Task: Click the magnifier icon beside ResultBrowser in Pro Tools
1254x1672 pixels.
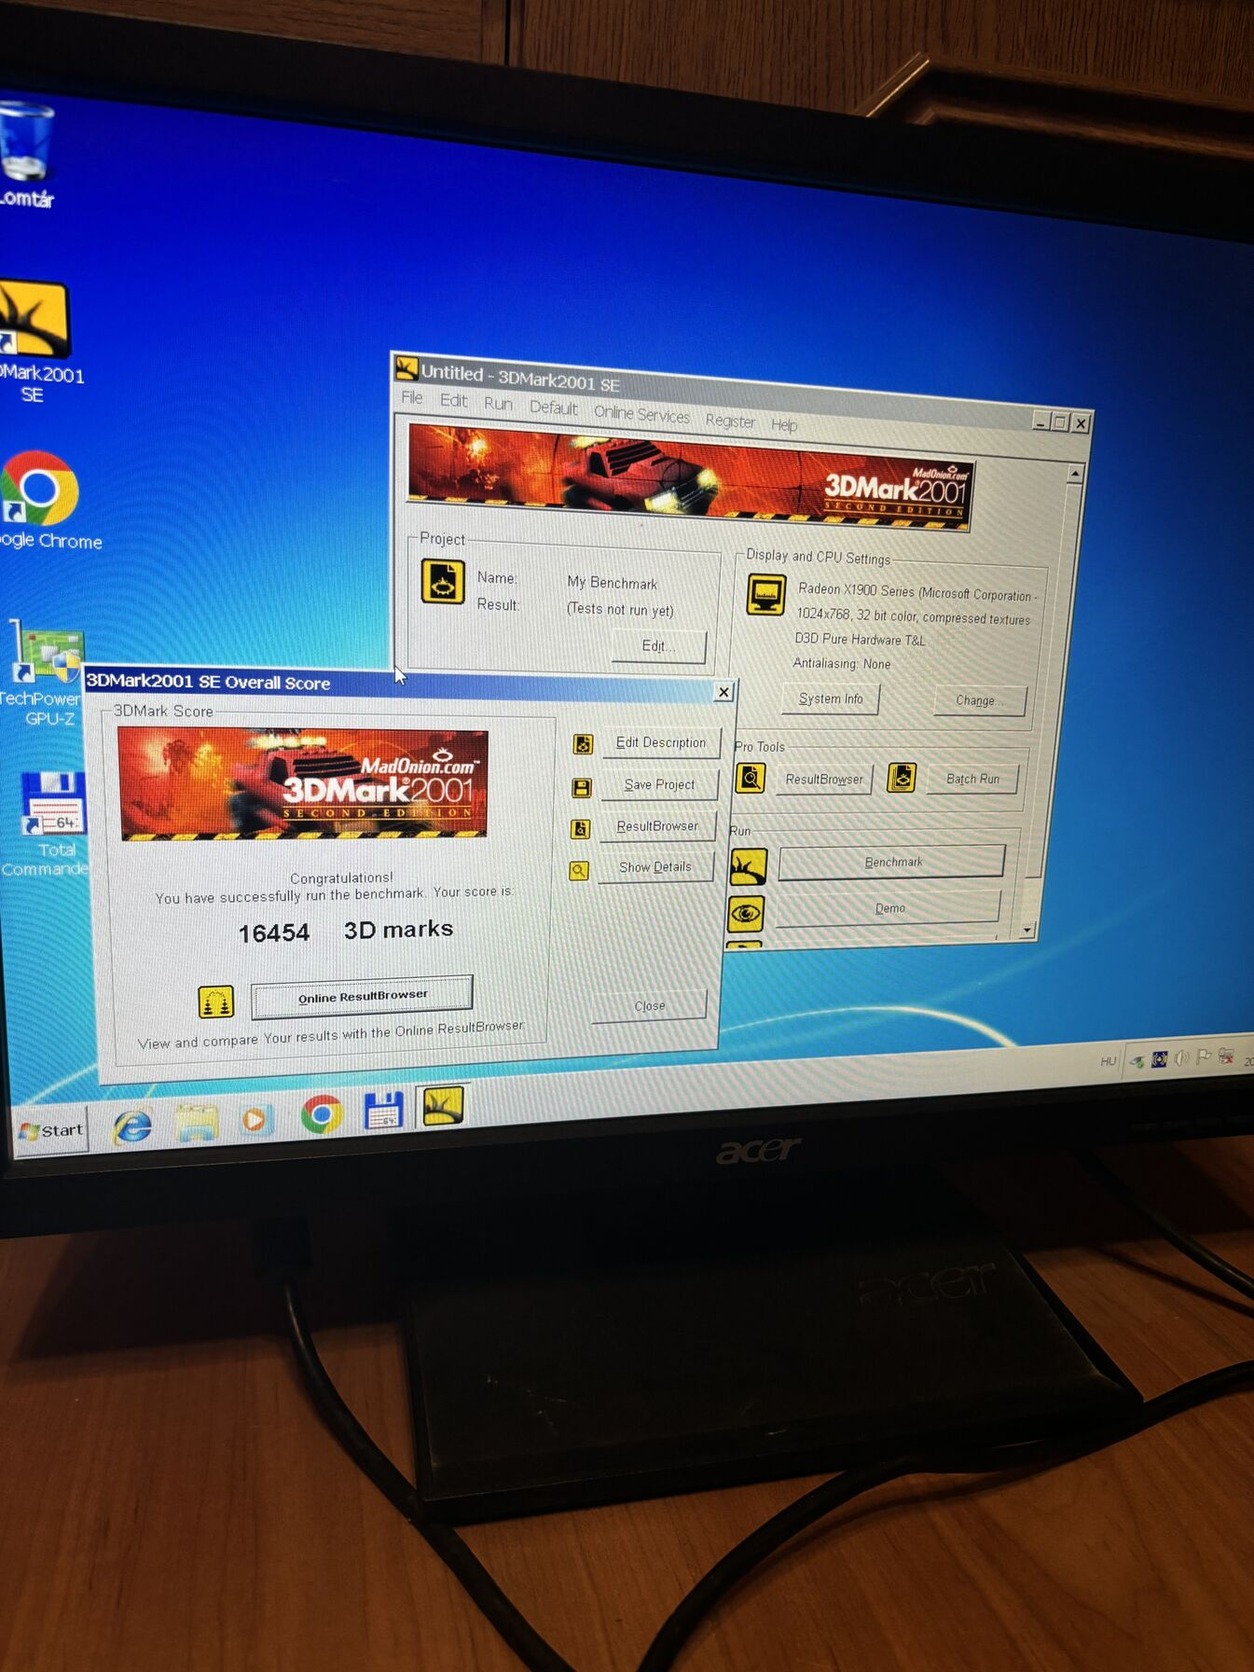Action: [751, 778]
